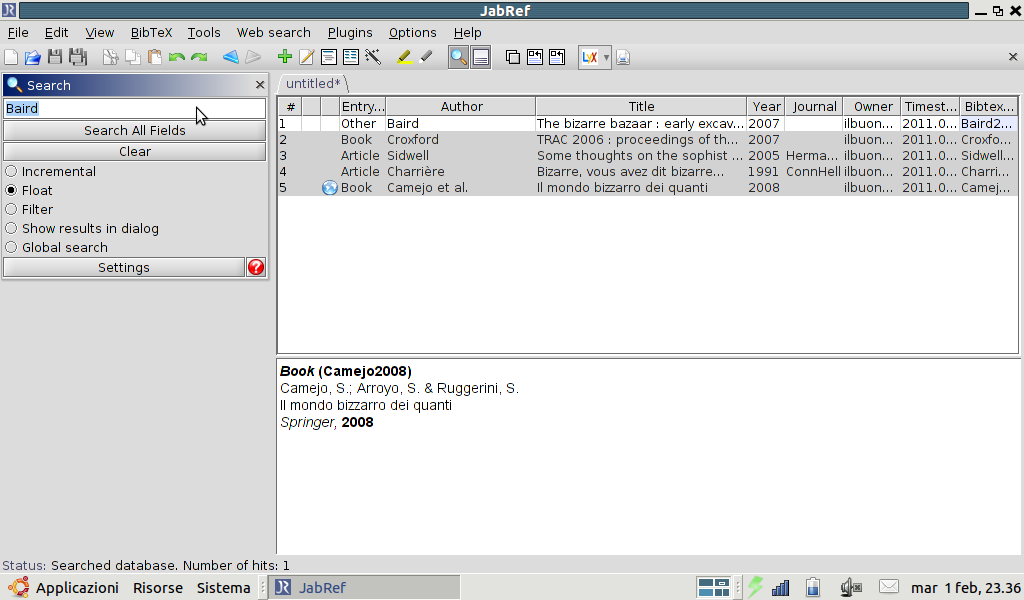Image resolution: width=1024 pixels, height=600 pixels.
Task: Click the Clear button in the search panel
Action: (135, 151)
